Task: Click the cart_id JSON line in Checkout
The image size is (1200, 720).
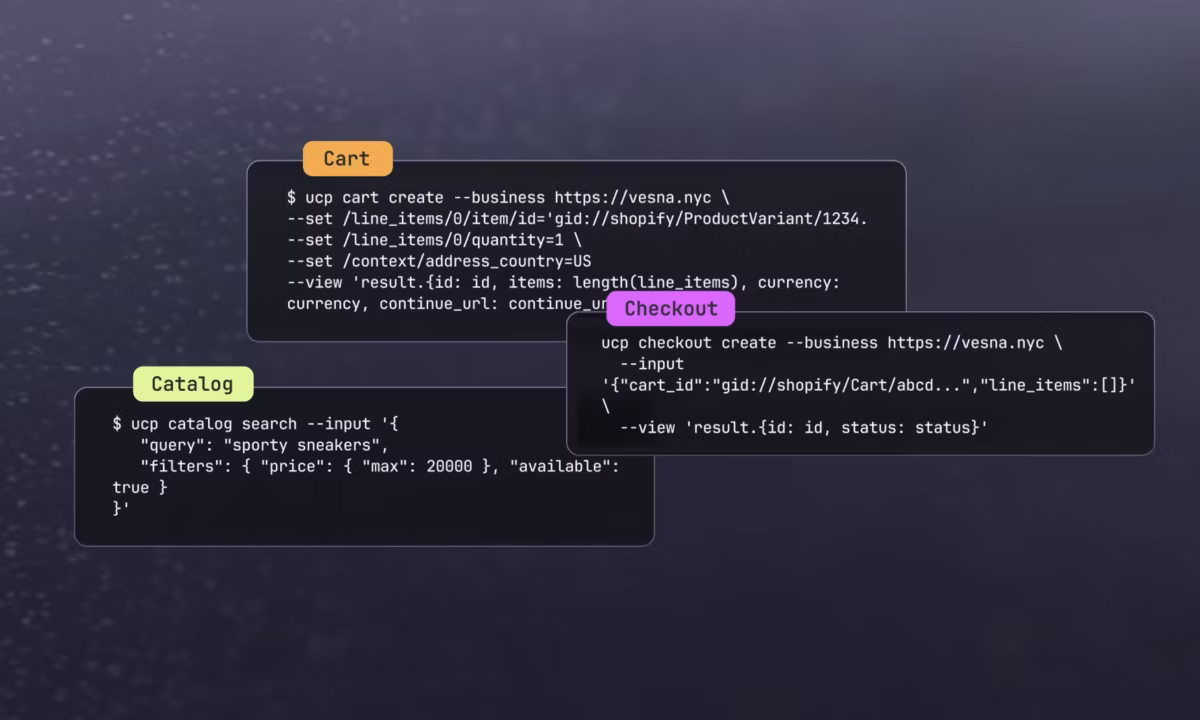Action: point(868,385)
